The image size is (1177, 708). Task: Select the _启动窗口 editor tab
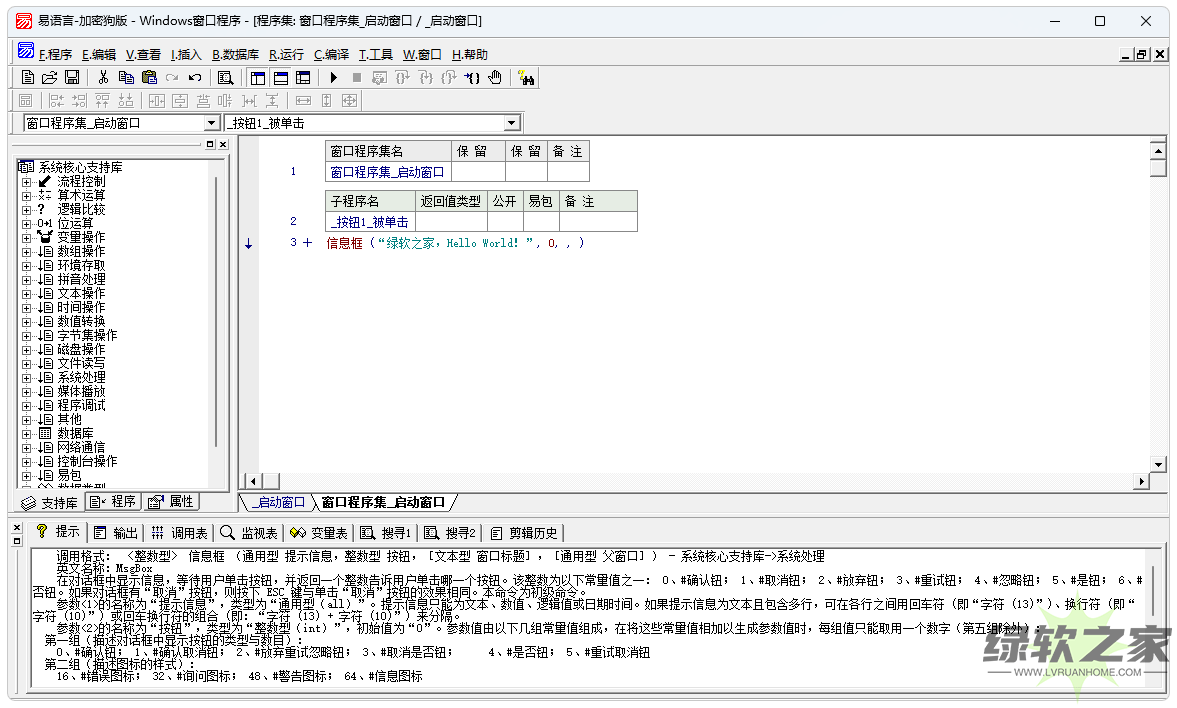[x=277, y=502]
